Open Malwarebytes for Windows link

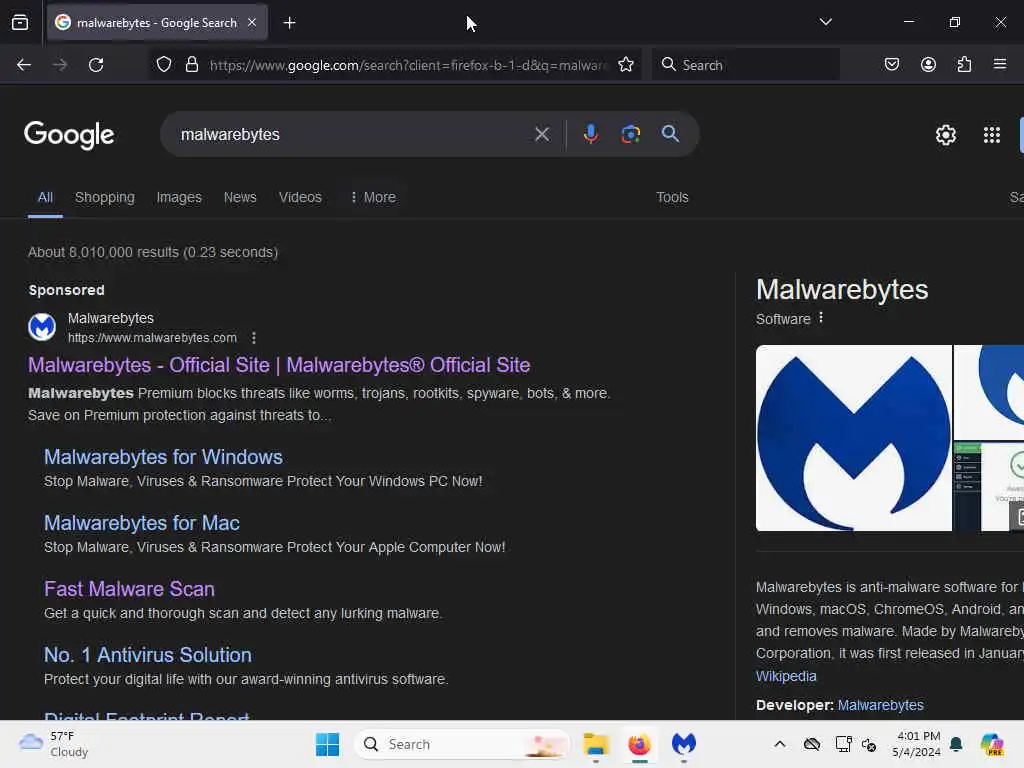pos(163,457)
